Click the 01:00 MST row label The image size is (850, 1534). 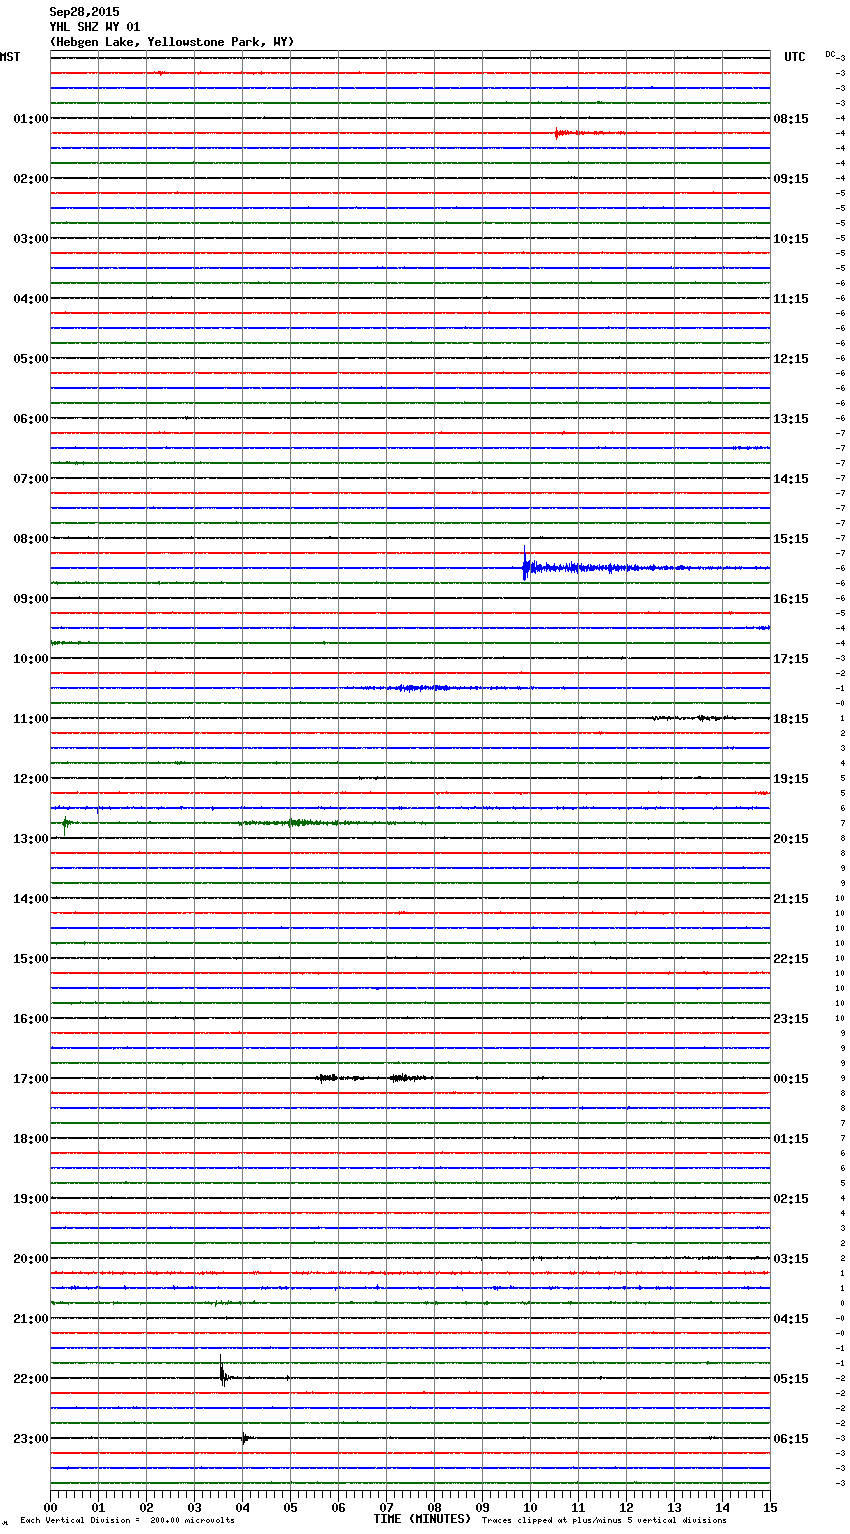[31, 119]
